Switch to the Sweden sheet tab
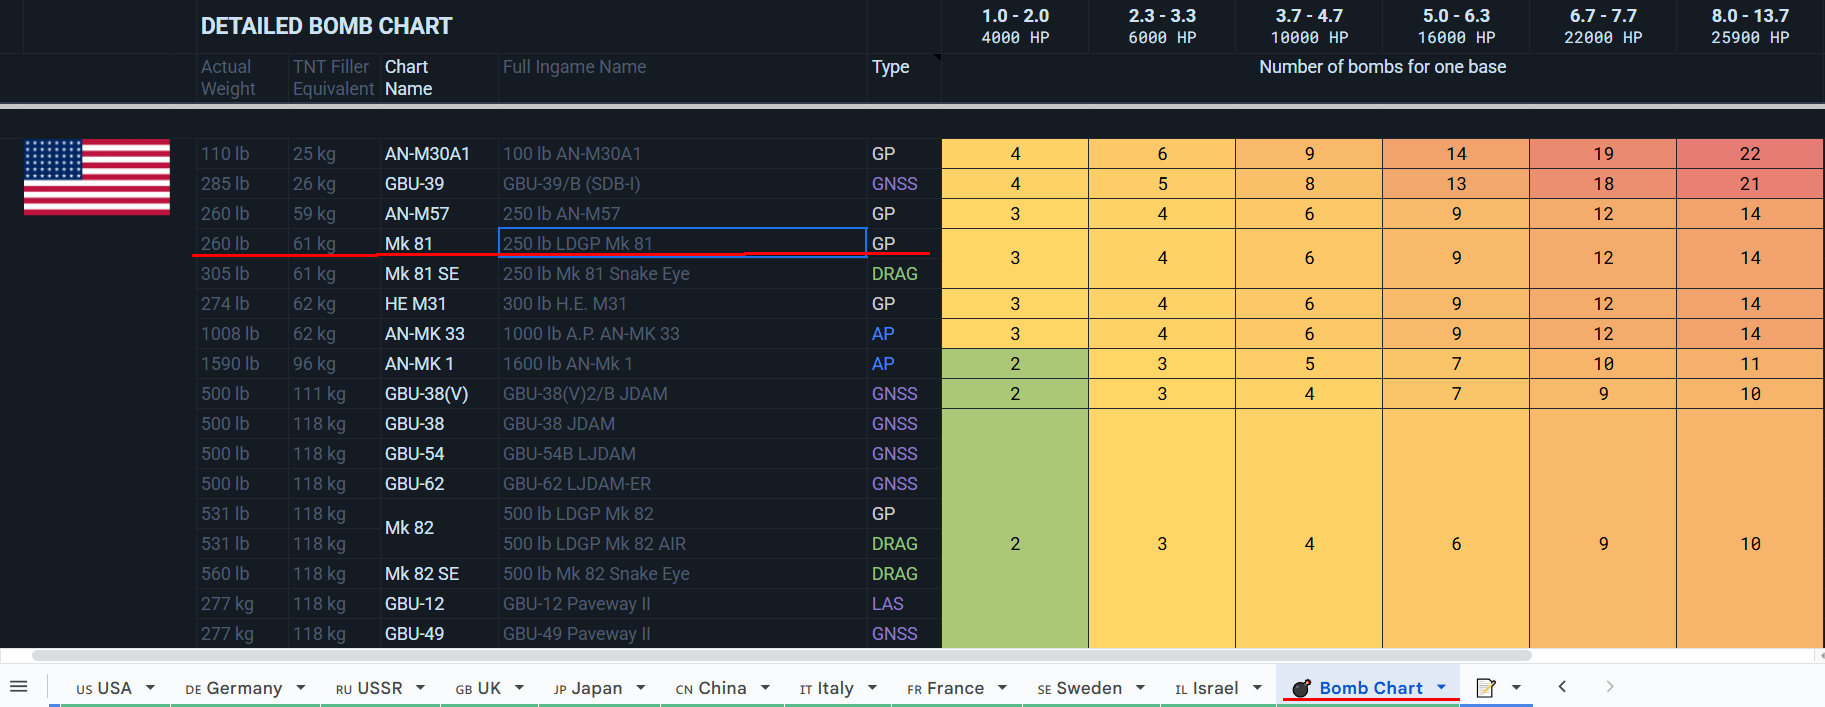Image resolution: width=1825 pixels, height=707 pixels. point(1080,688)
